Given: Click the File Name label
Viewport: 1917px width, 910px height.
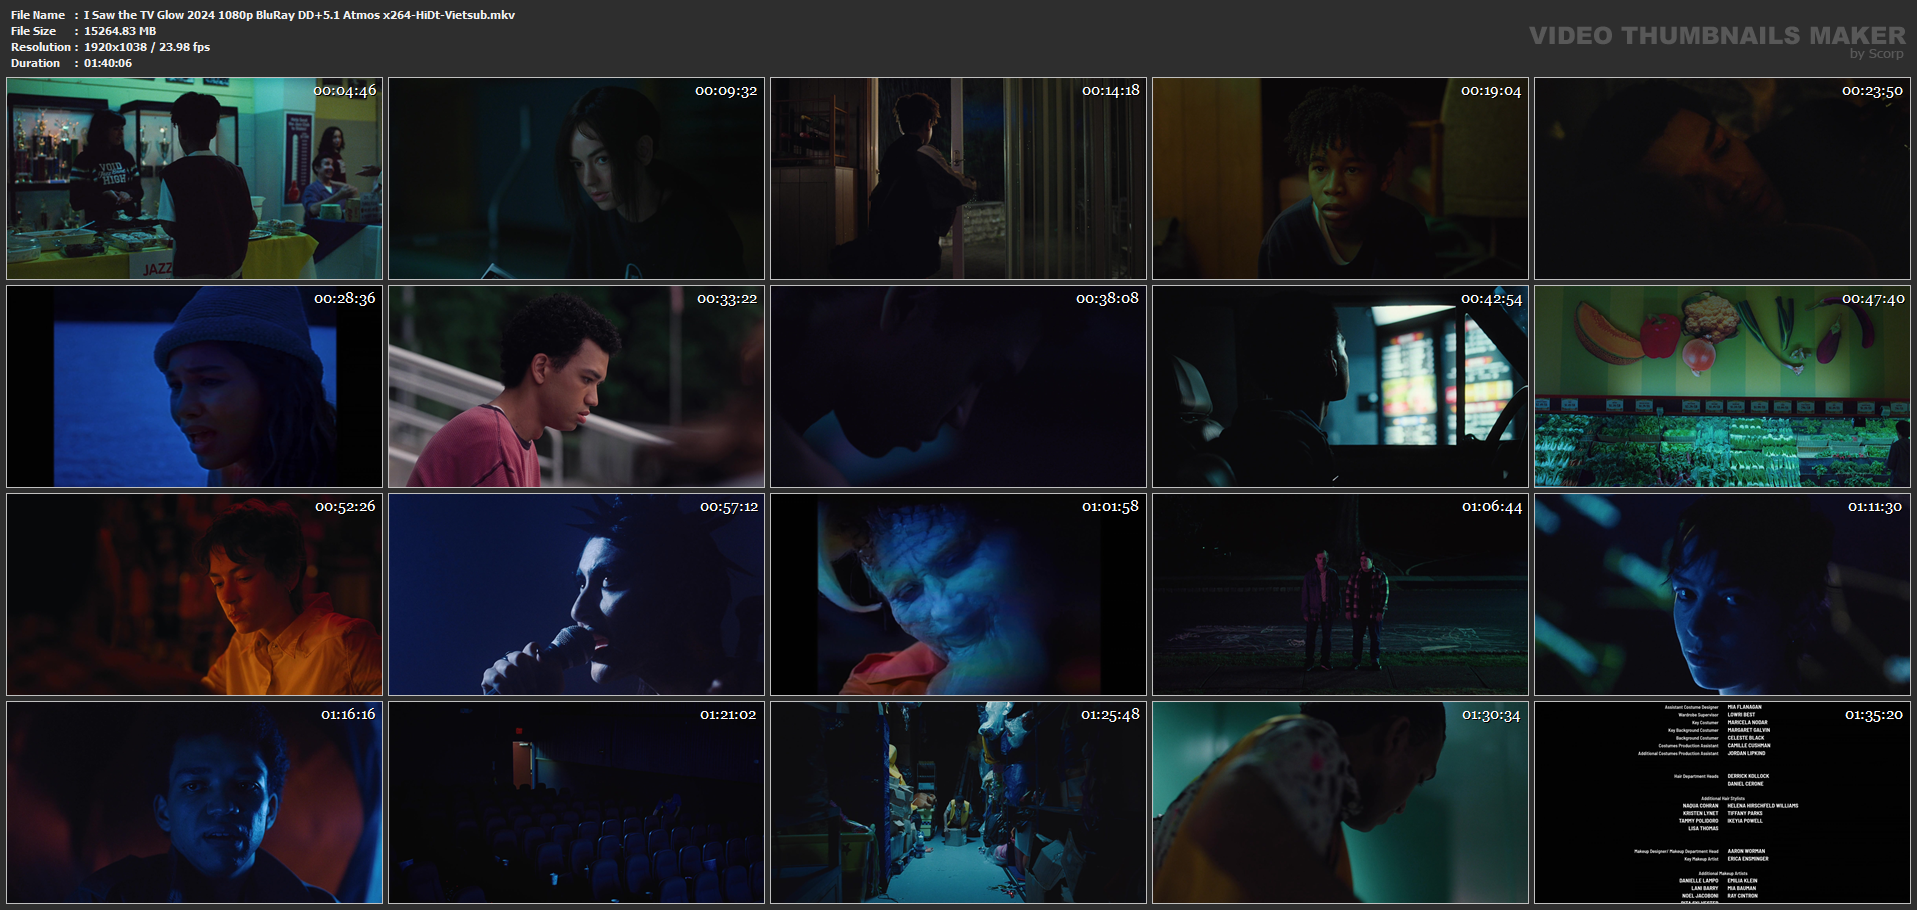Looking at the screenshot, I should 38,15.
